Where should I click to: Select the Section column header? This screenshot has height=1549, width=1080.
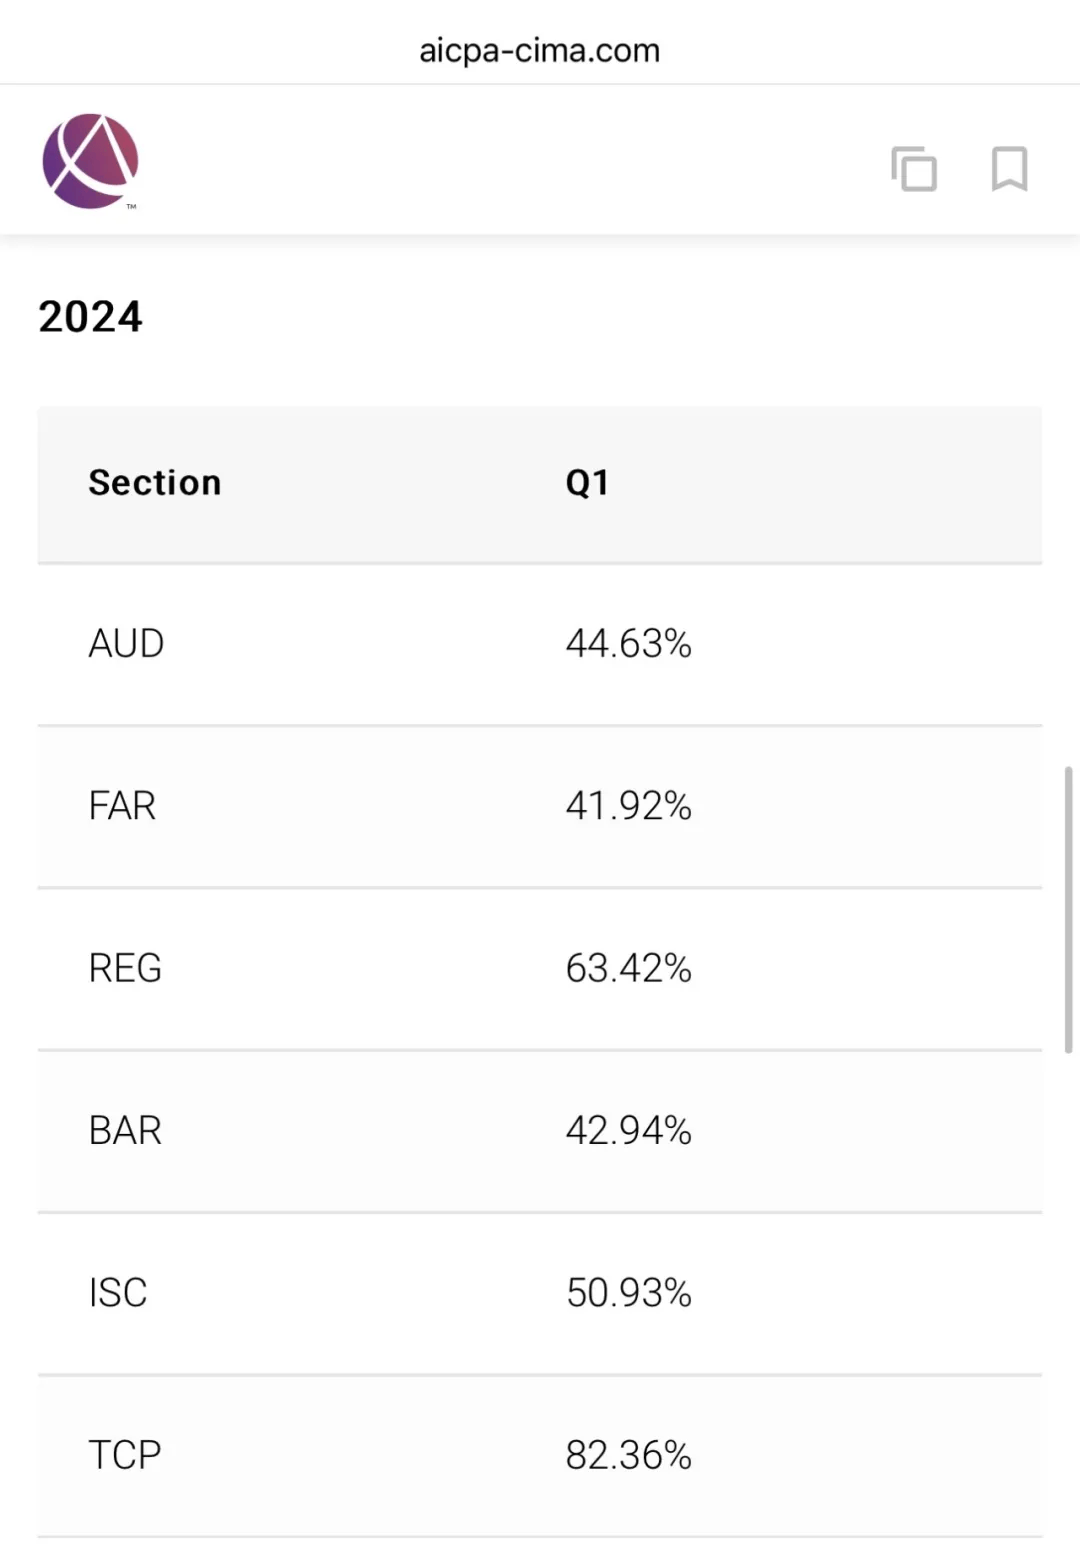155,483
